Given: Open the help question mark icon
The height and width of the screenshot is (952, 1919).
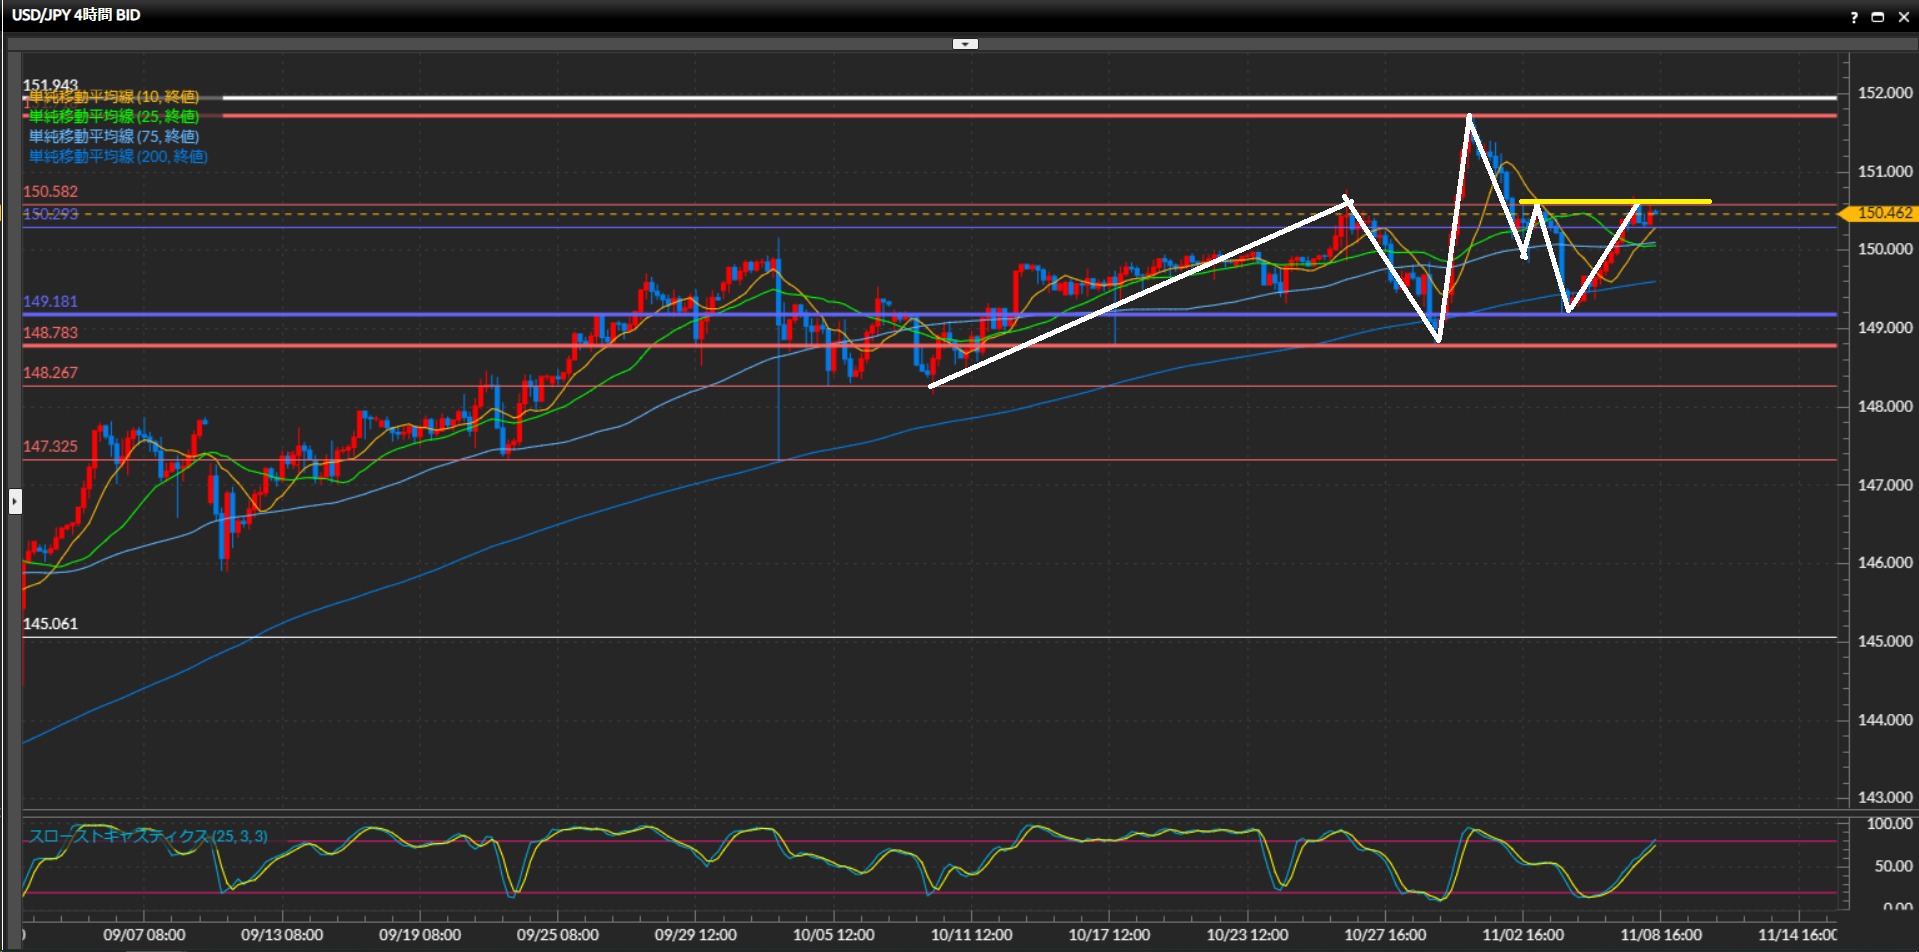Looking at the screenshot, I should [1854, 17].
